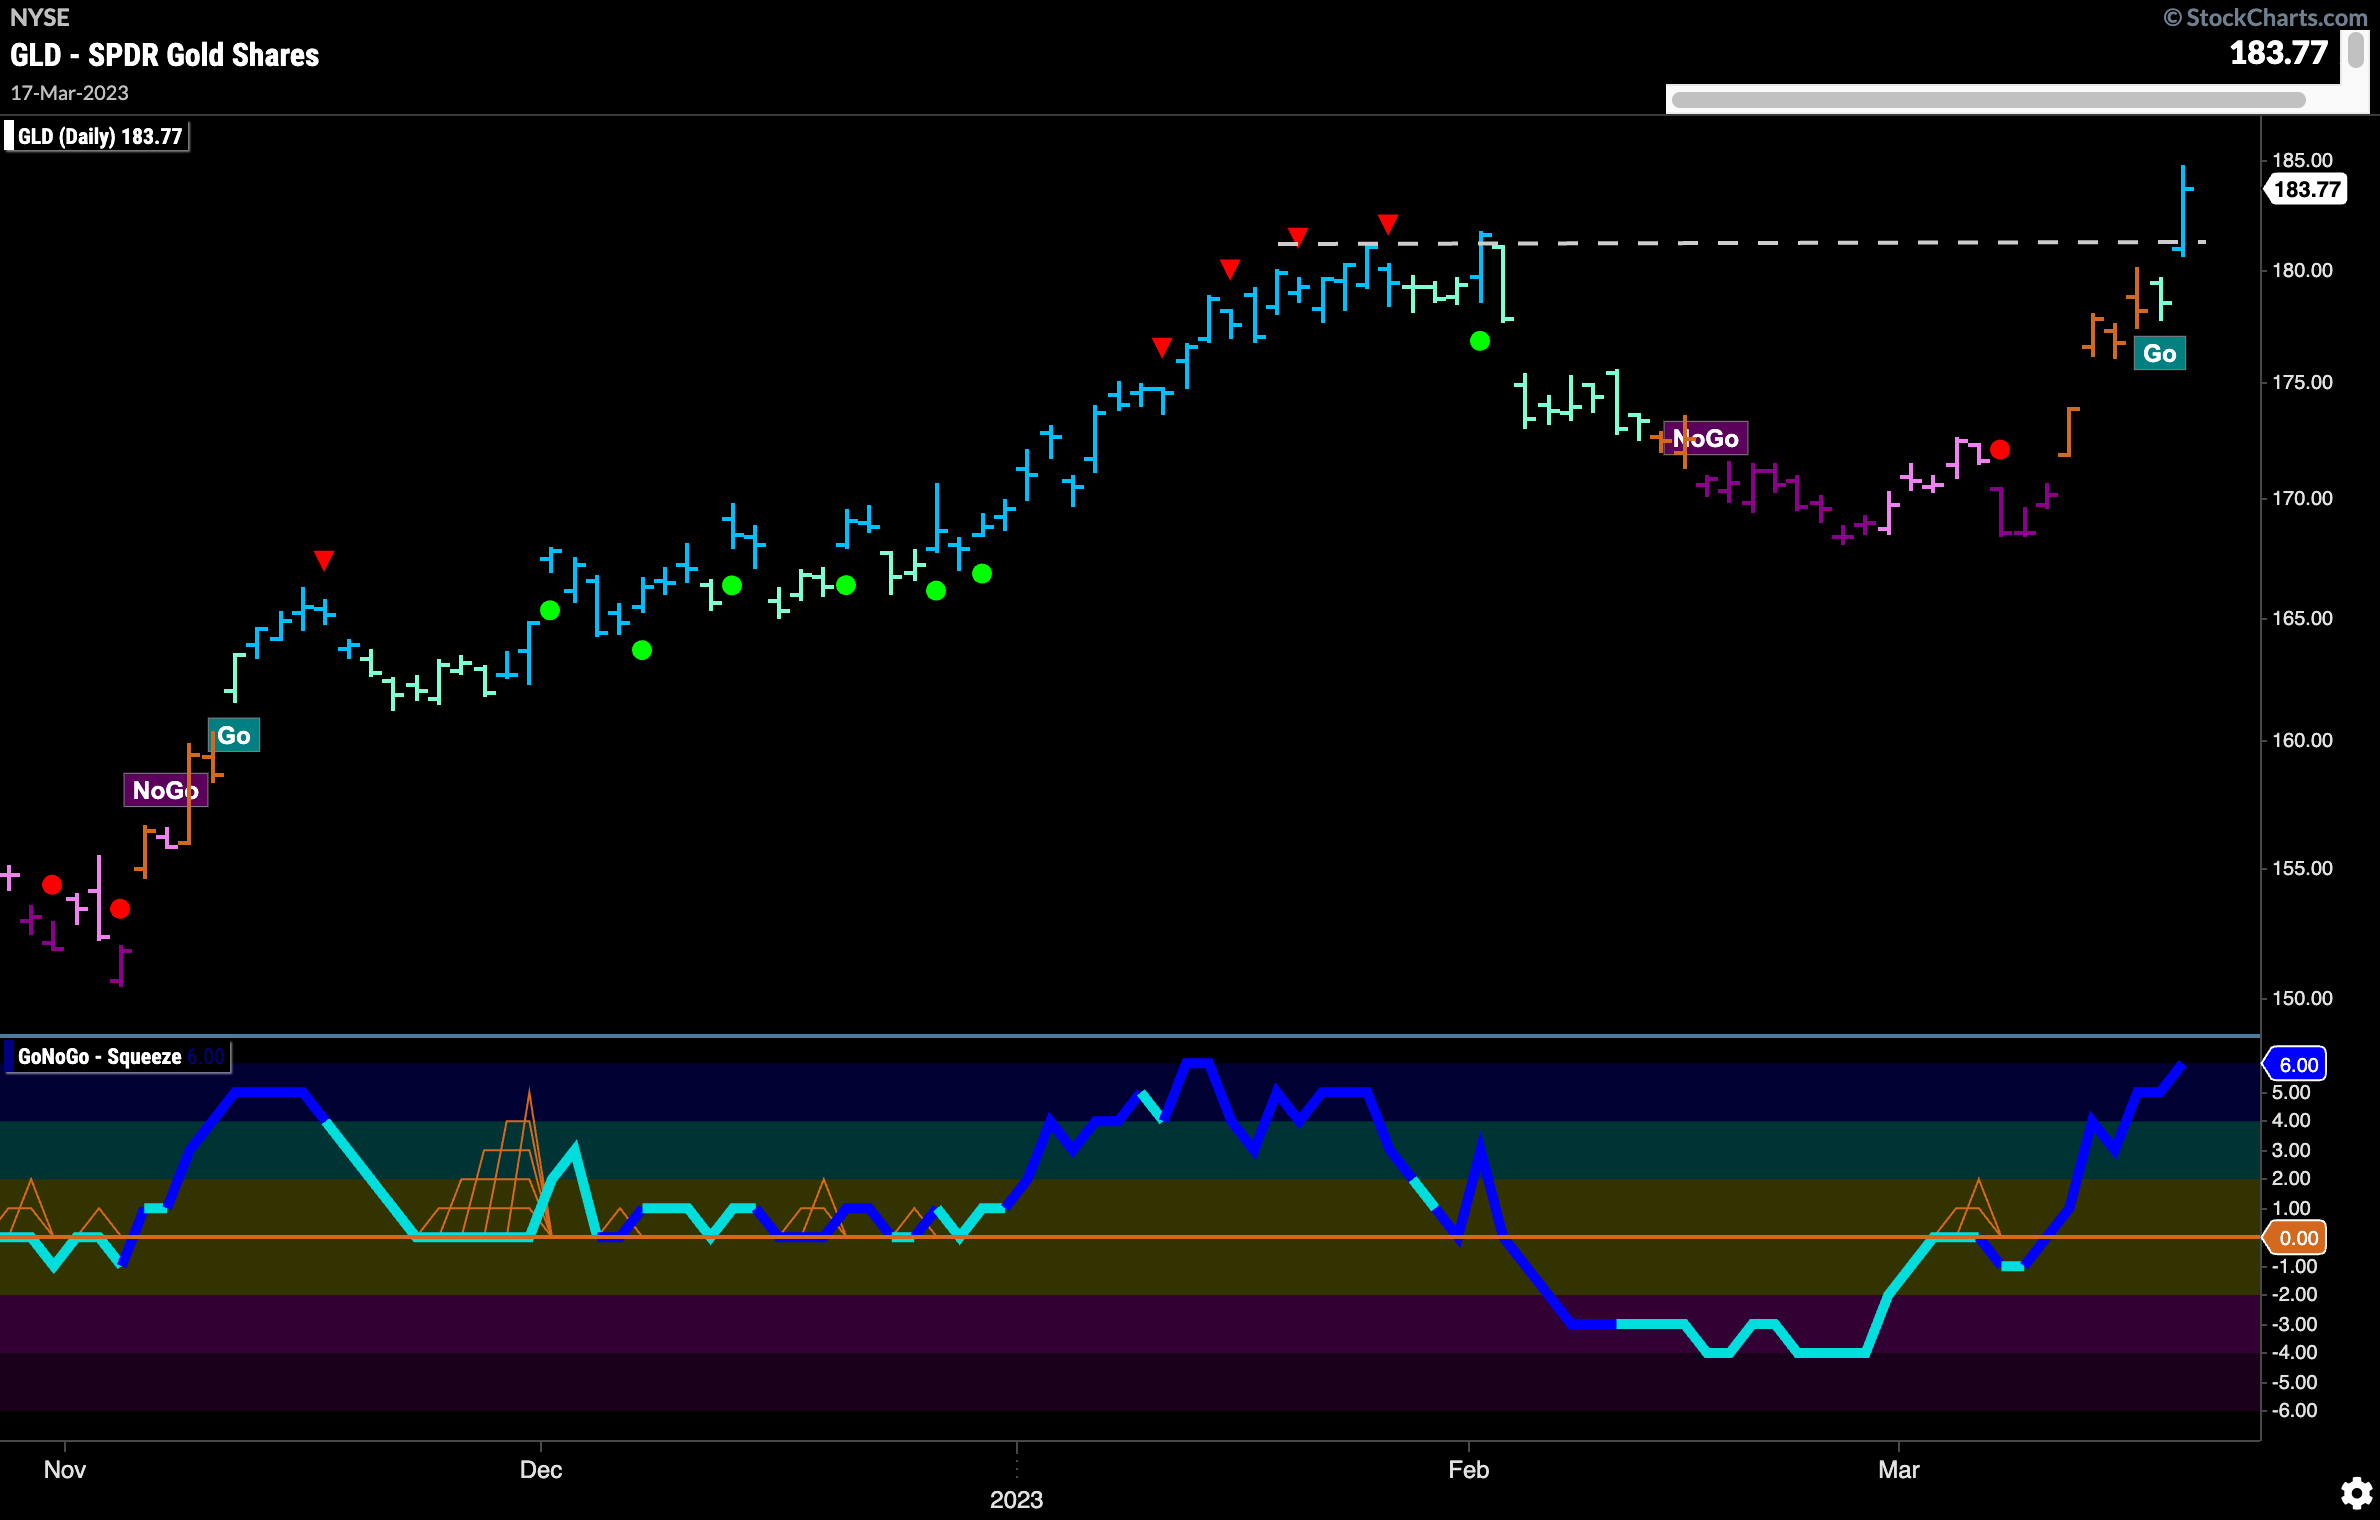Click the GLD (Daily) 183.77 legend label
Screen dimensions: 2380x1520
click(99, 136)
